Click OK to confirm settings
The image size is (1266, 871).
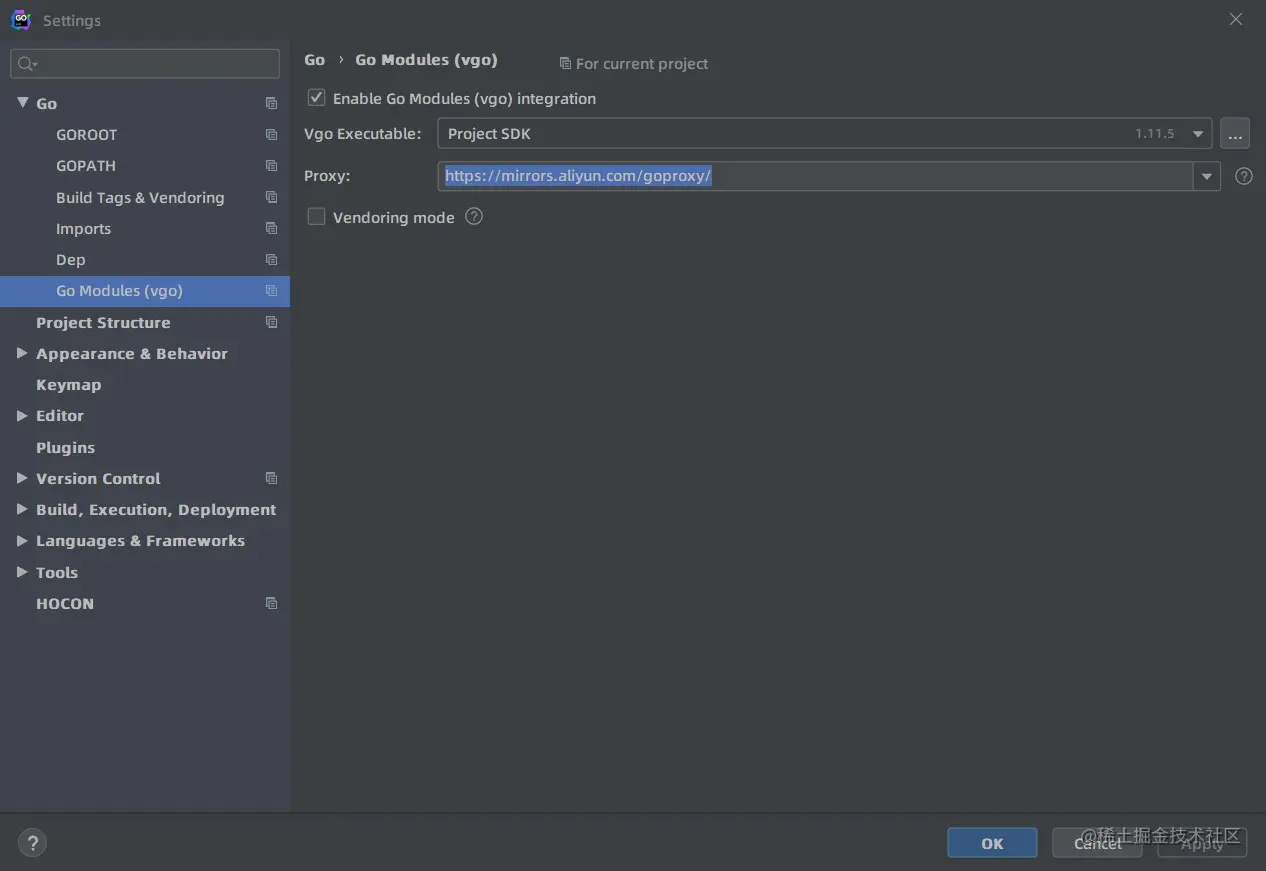click(x=992, y=843)
